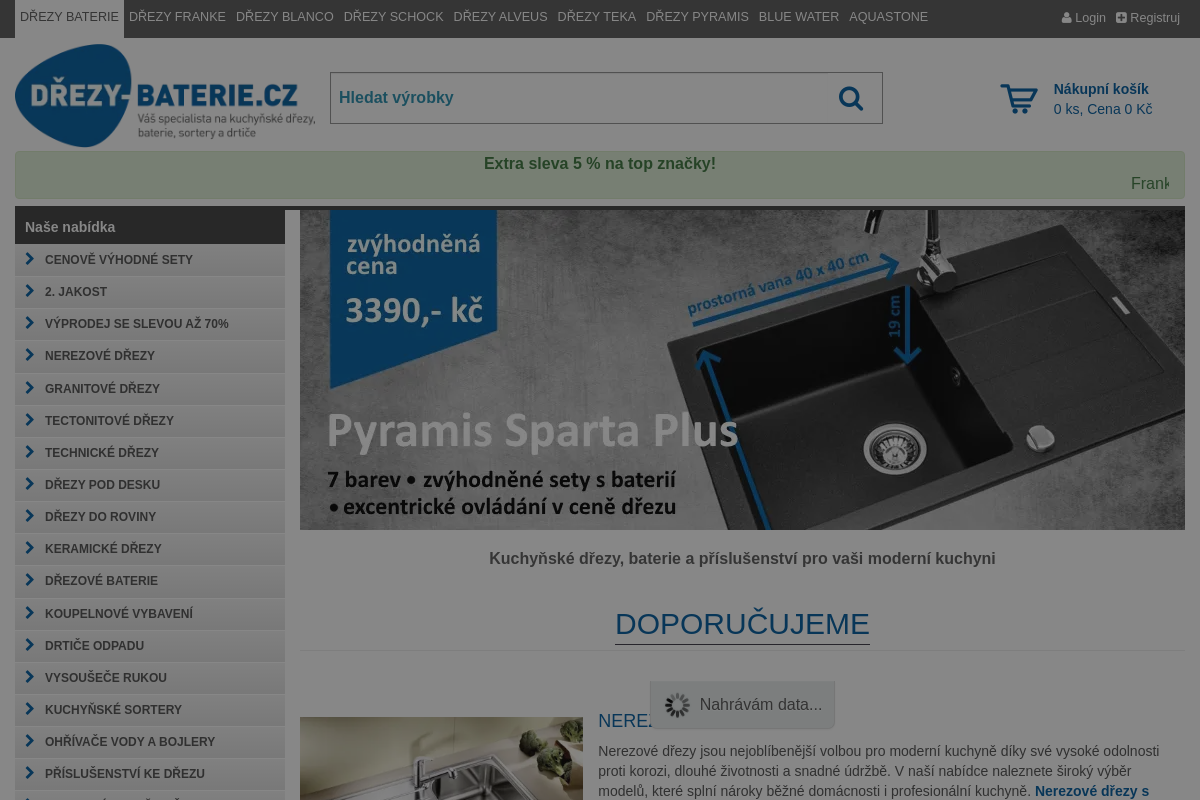The image size is (1200, 800).
Task: Click the search magnifier icon
Action: click(x=851, y=98)
